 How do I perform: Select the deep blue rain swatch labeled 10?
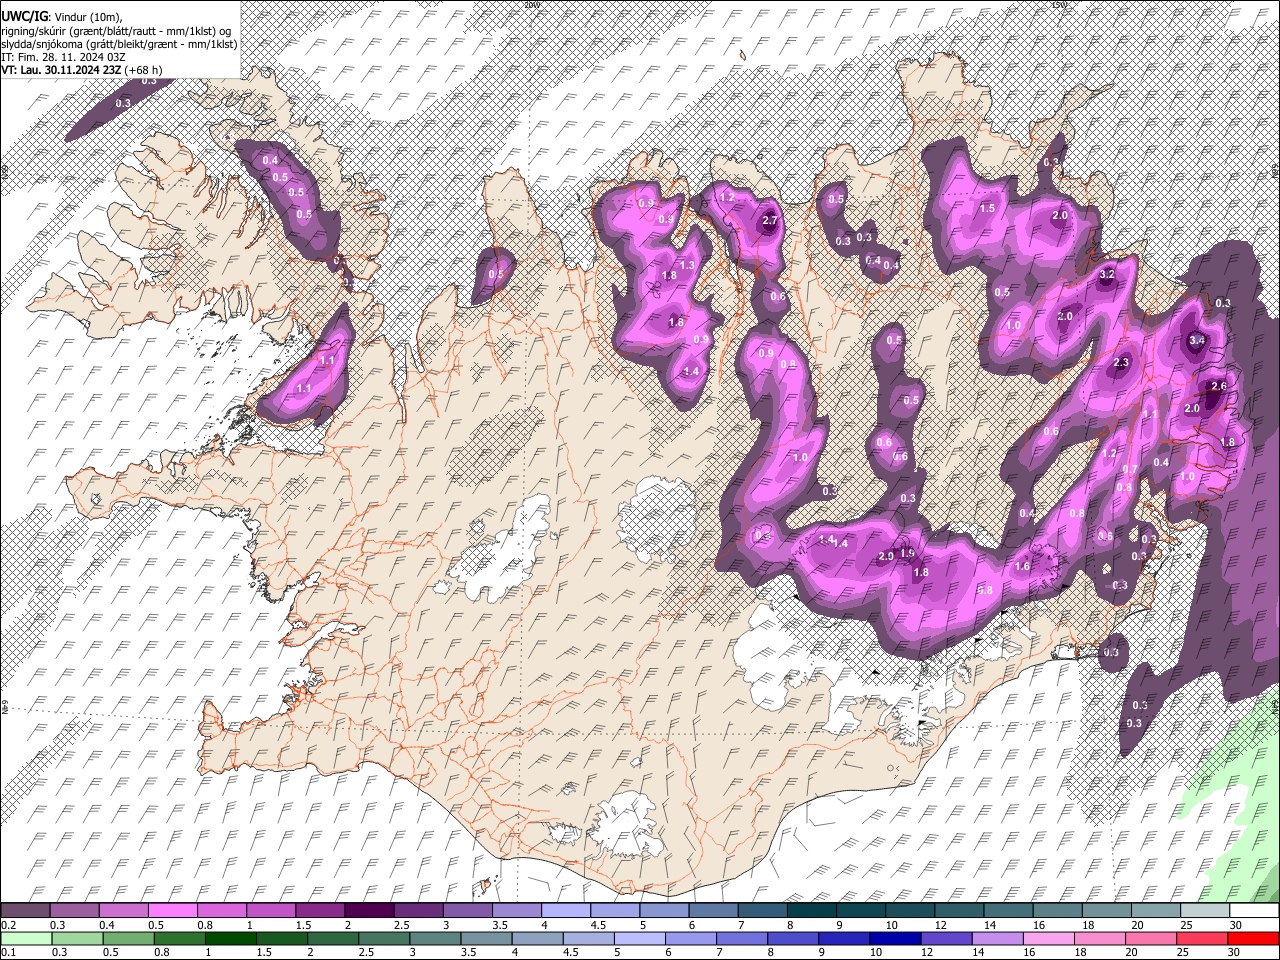click(896, 938)
